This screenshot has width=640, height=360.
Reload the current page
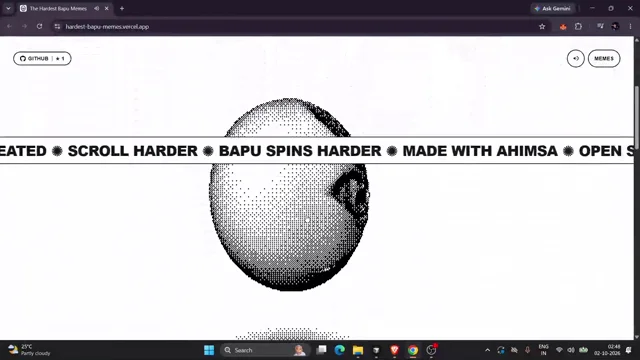click(40, 27)
